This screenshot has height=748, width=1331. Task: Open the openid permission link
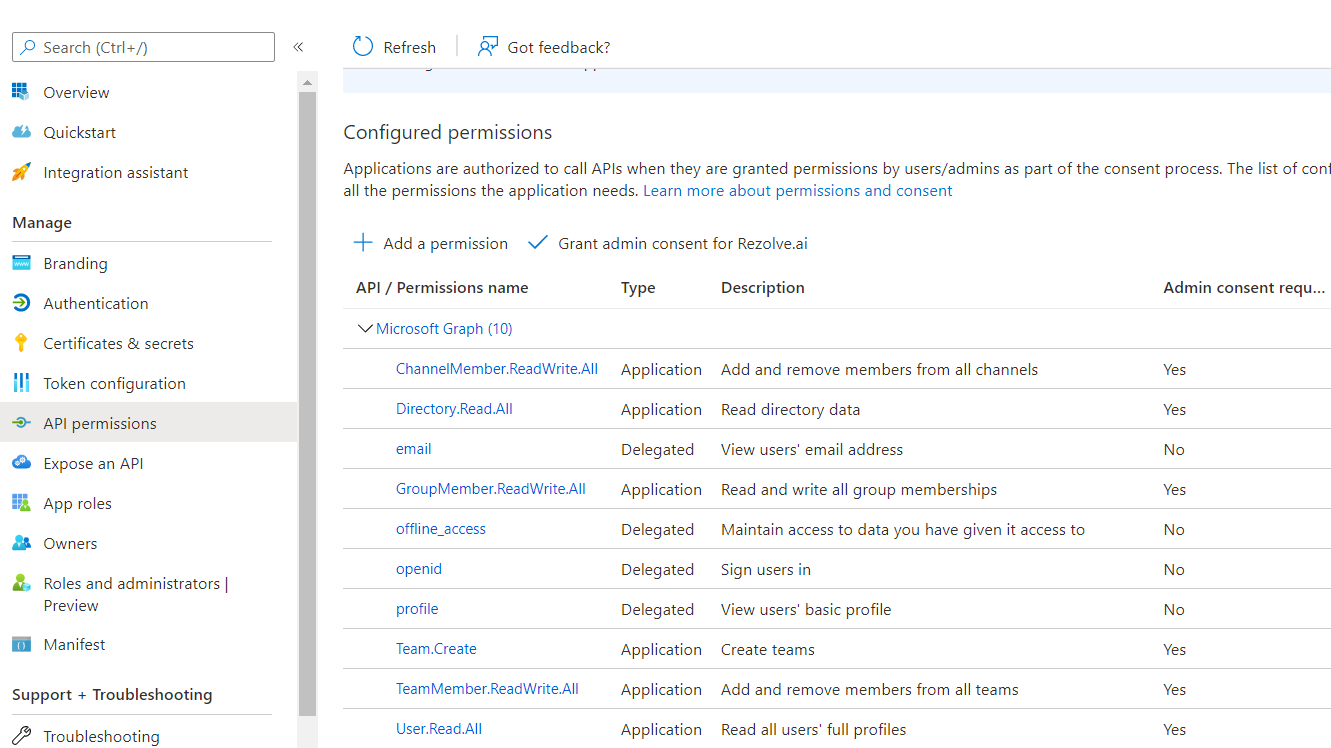(418, 568)
